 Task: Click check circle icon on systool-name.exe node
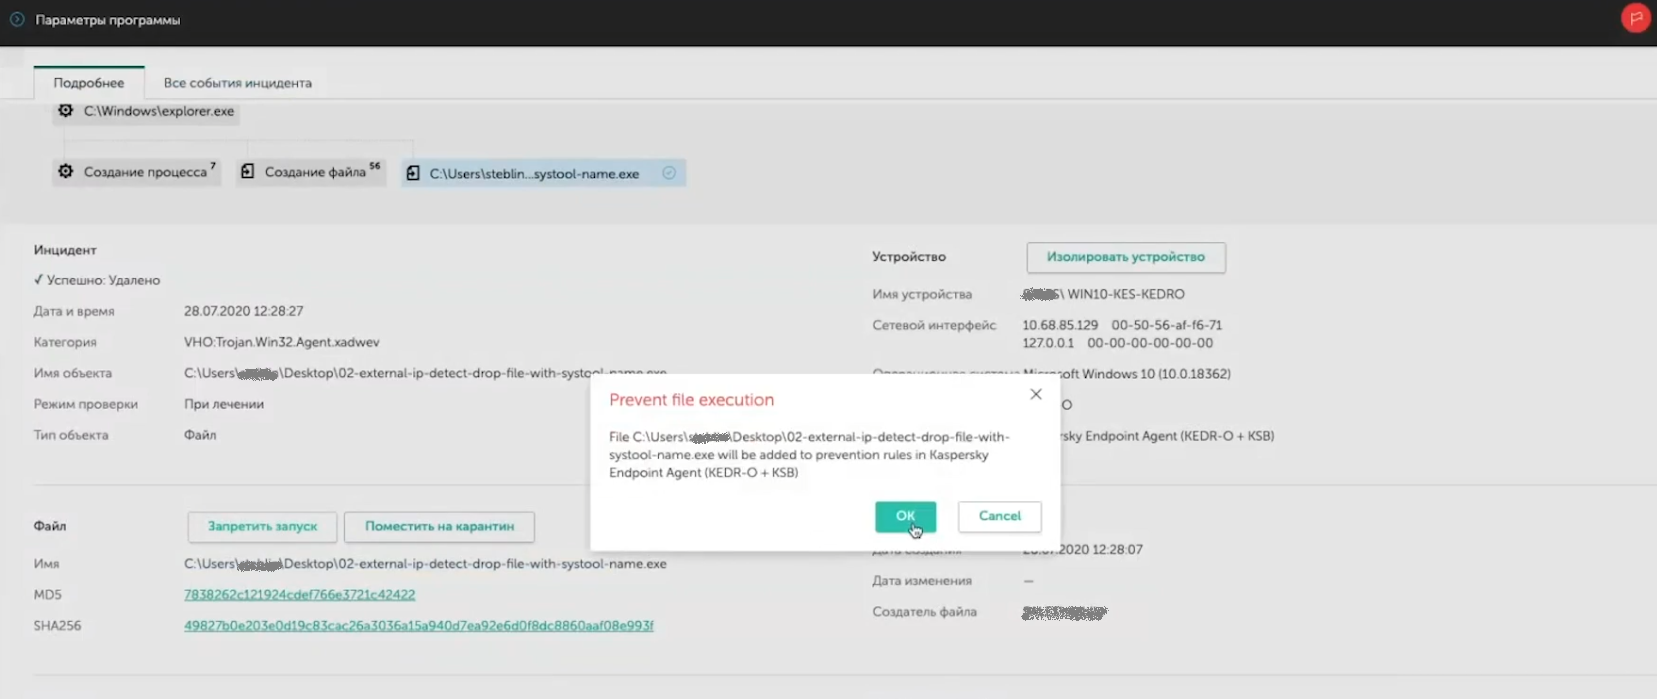point(669,173)
